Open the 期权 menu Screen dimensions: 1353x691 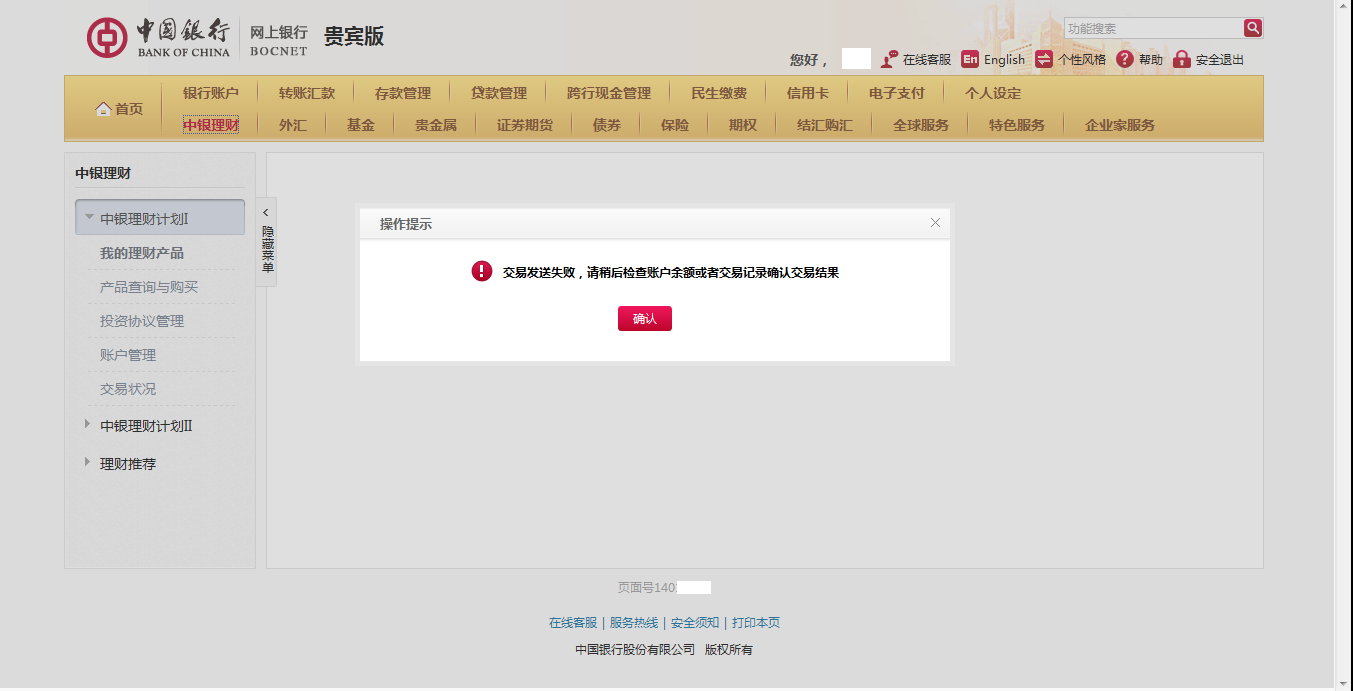[x=743, y=125]
